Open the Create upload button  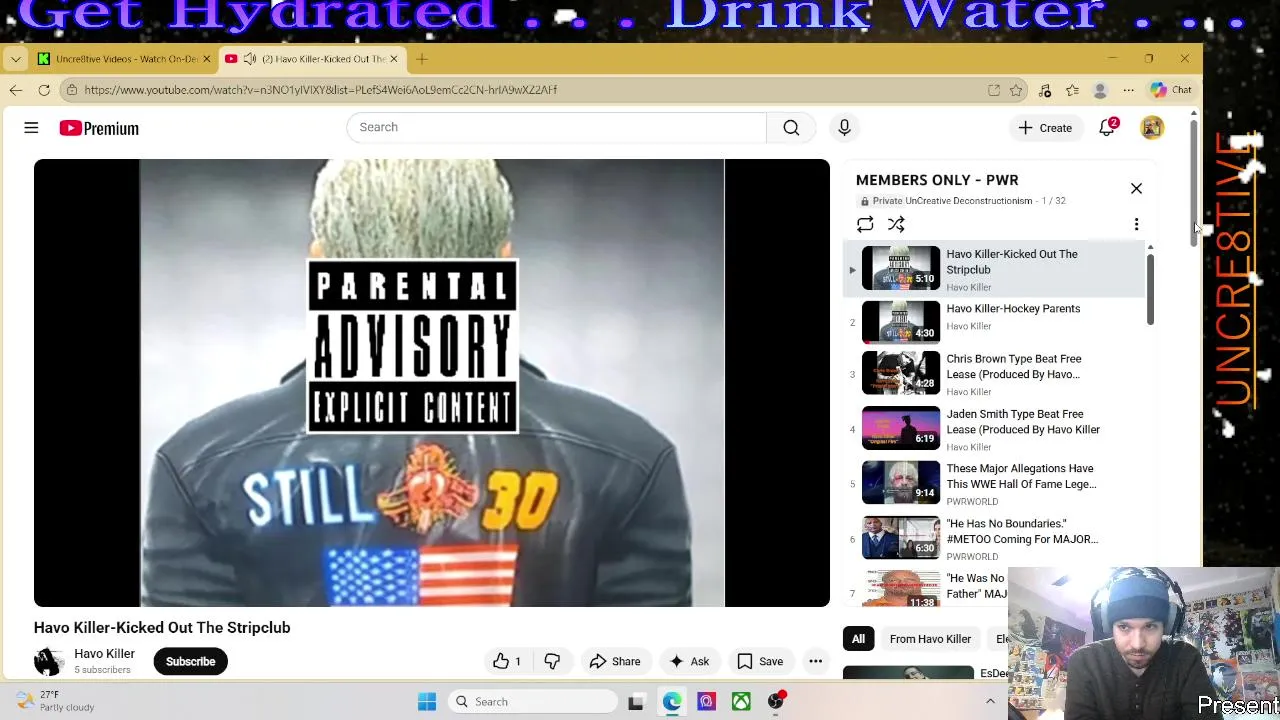tap(1045, 128)
